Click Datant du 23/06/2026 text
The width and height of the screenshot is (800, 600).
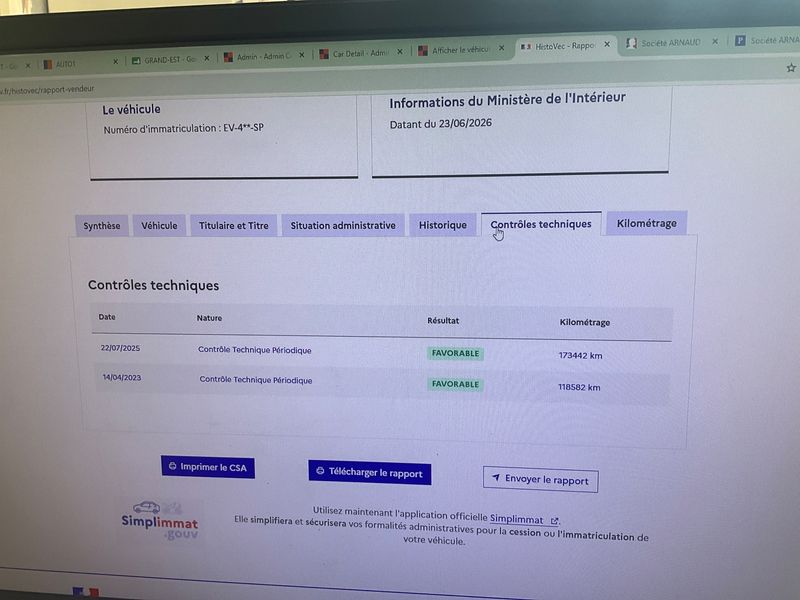pos(441,123)
